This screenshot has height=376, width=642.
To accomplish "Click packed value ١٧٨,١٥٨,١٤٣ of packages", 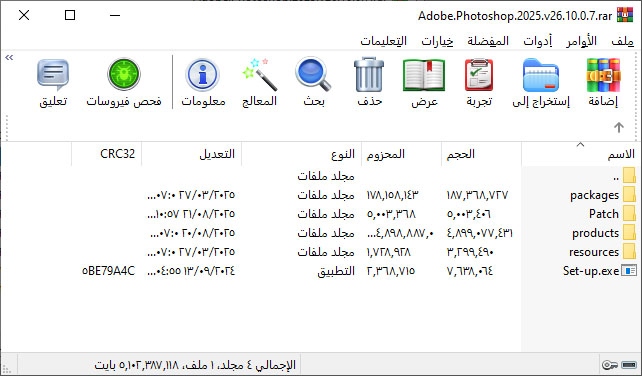I will pos(393,195).
